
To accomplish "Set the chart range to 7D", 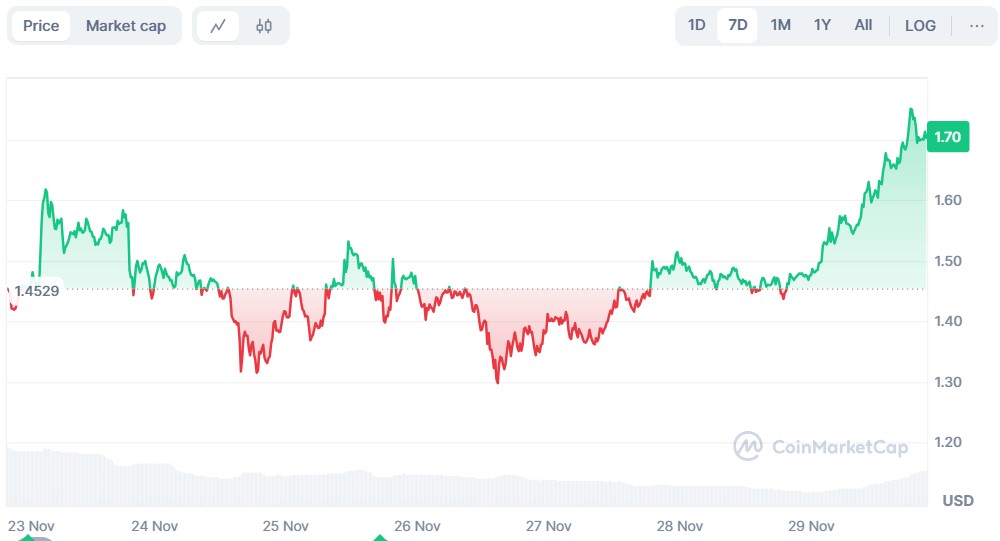I will point(738,26).
